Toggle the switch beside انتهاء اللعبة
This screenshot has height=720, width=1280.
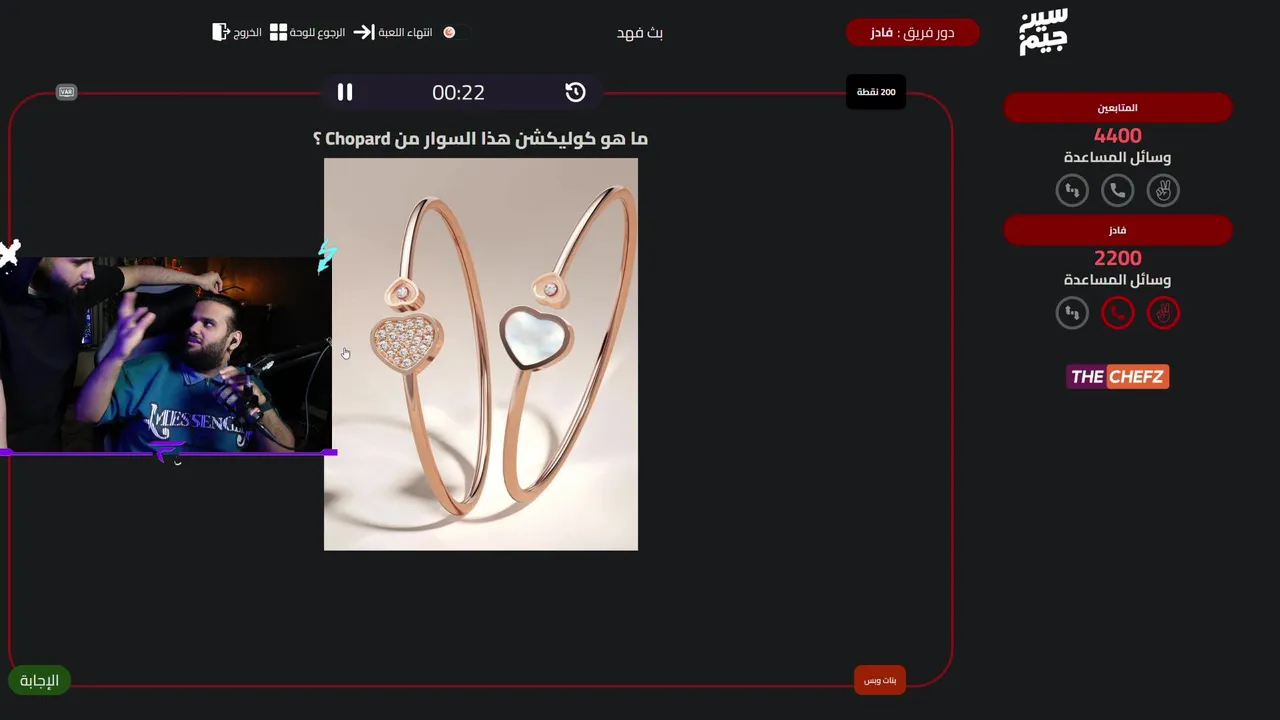[x=455, y=32]
